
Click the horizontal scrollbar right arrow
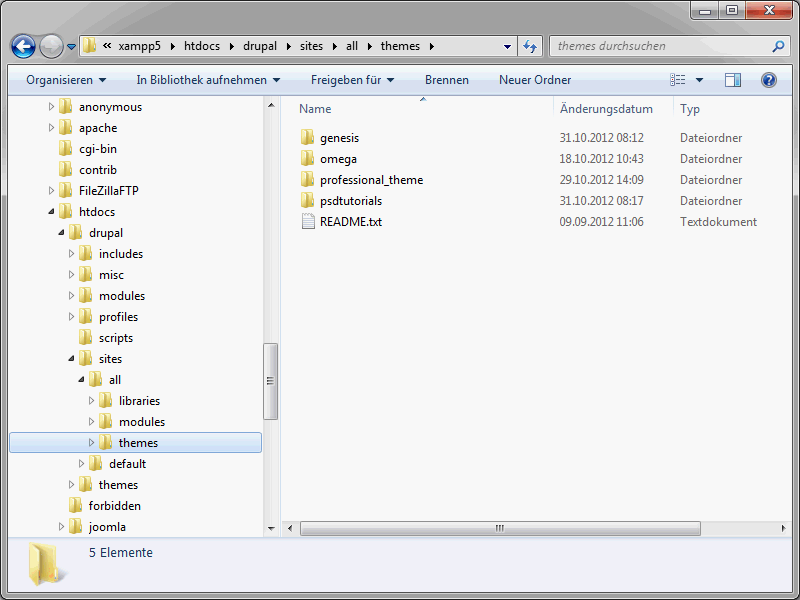(783, 529)
